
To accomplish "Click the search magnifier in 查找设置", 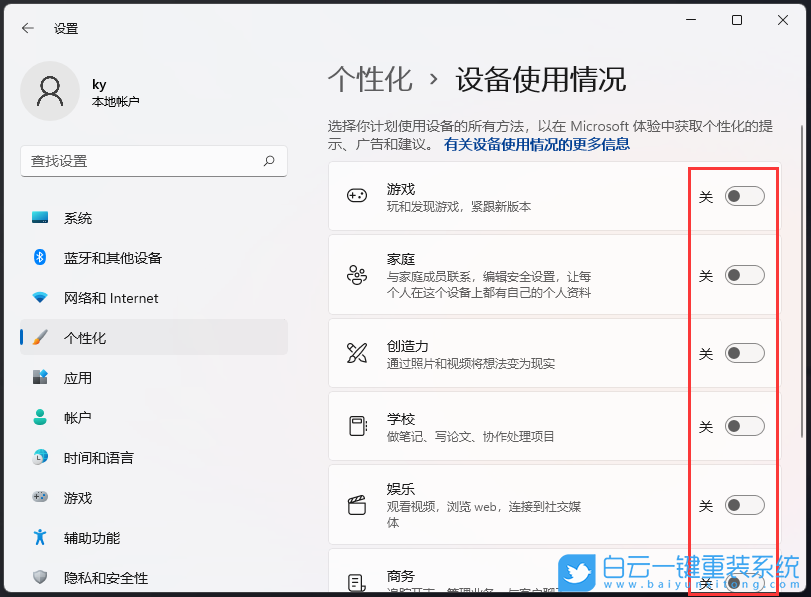I will (269, 161).
